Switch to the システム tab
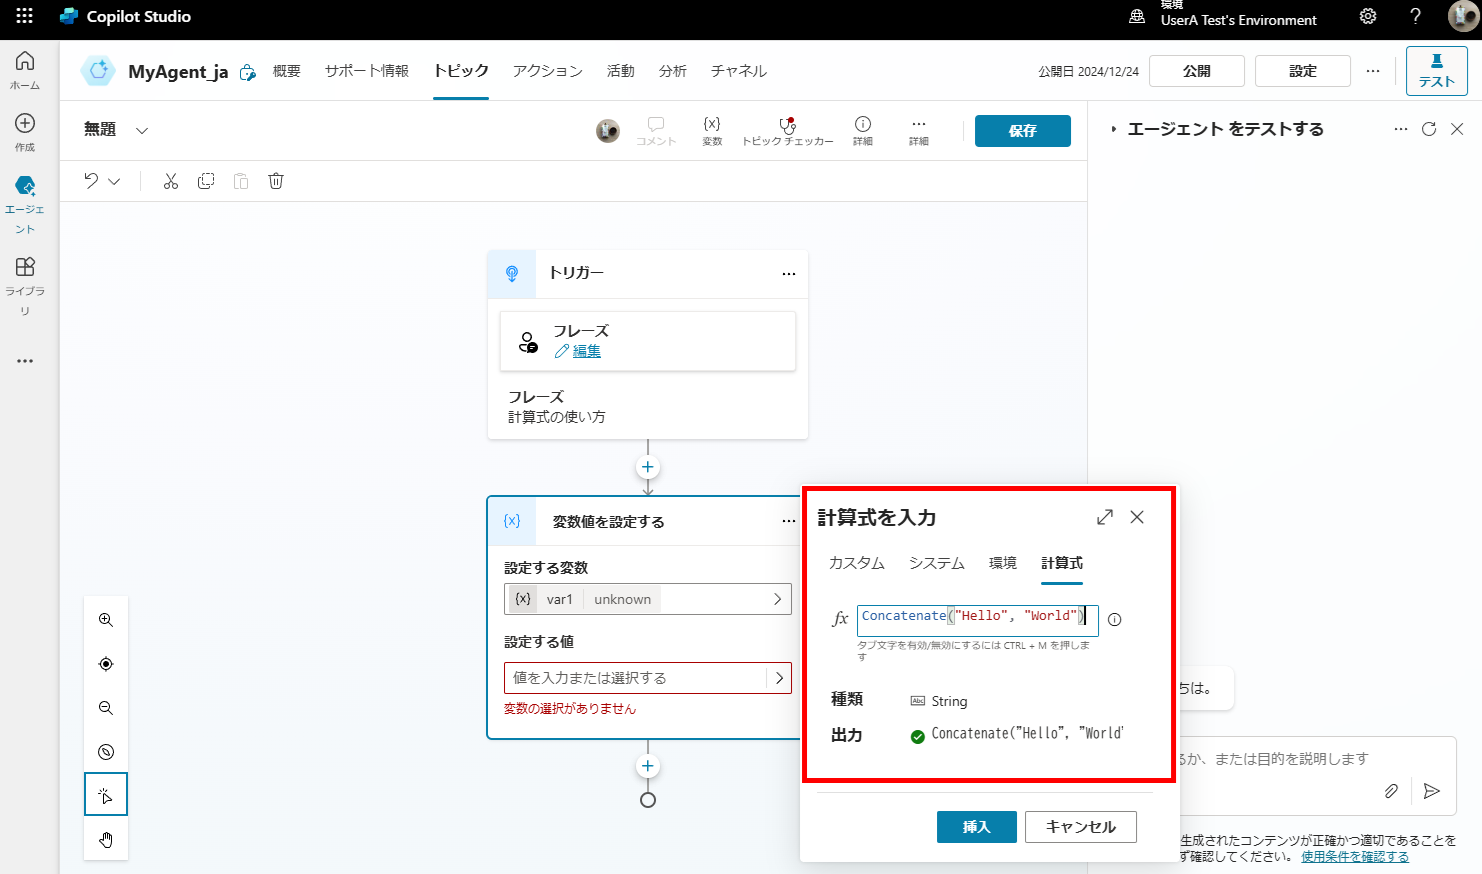This screenshot has height=874, width=1482. [936, 563]
